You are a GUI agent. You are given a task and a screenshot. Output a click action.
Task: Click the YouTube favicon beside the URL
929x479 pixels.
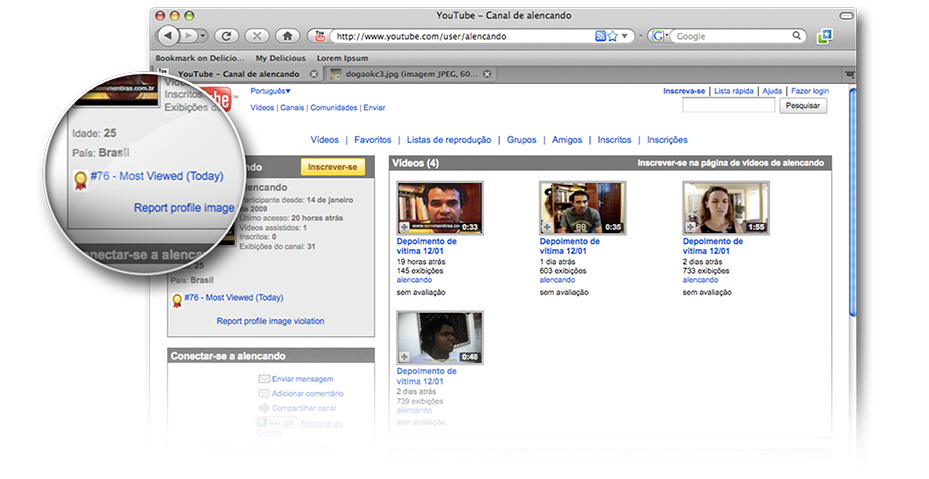coord(320,36)
